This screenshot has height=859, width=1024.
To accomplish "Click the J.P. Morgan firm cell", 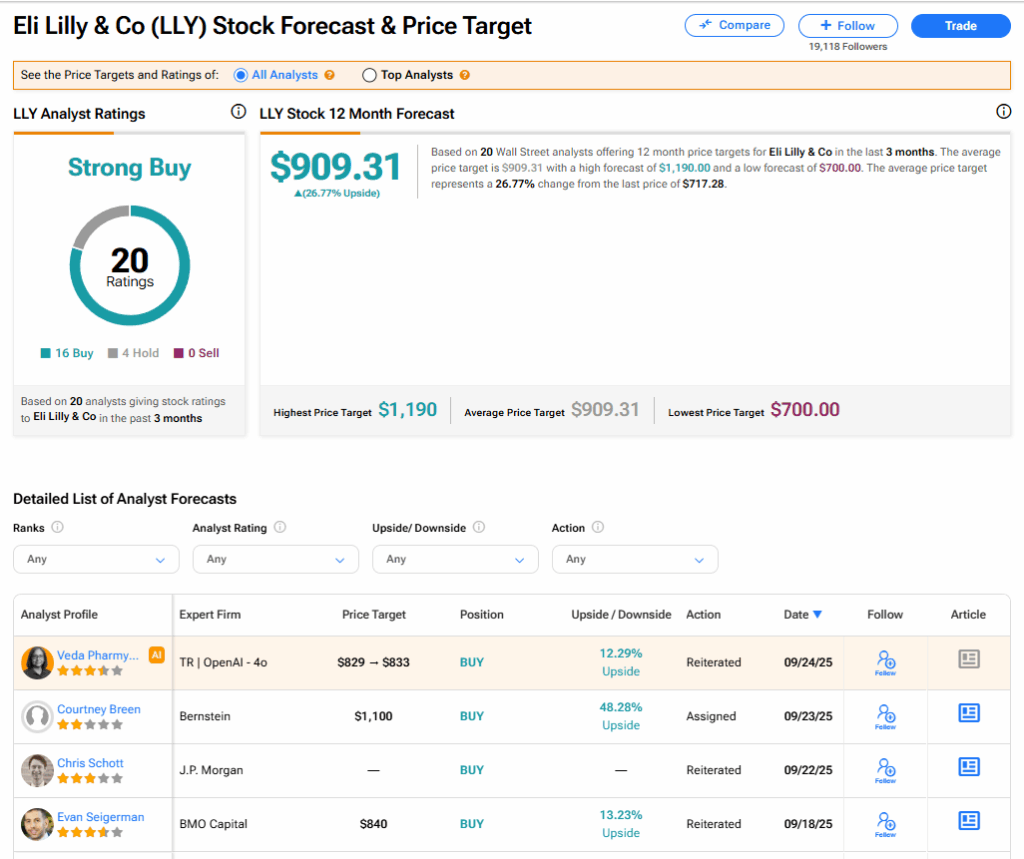I will point(211,770).
